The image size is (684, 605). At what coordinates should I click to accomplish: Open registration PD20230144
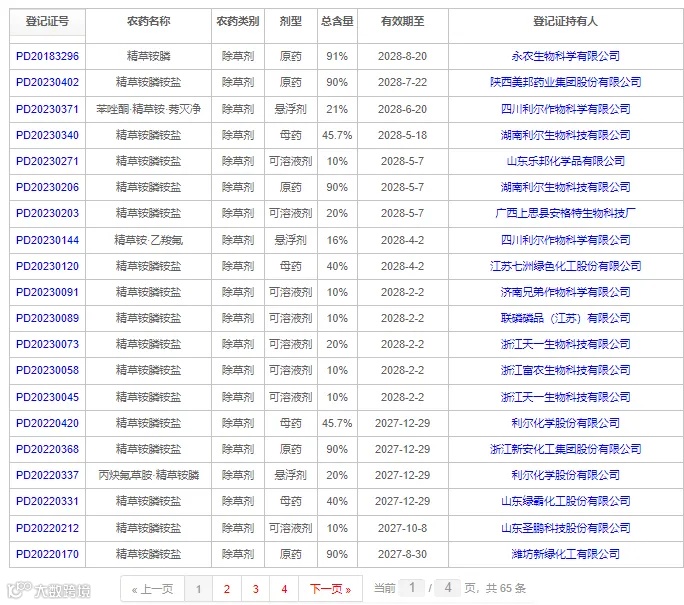tap(48, 240)
